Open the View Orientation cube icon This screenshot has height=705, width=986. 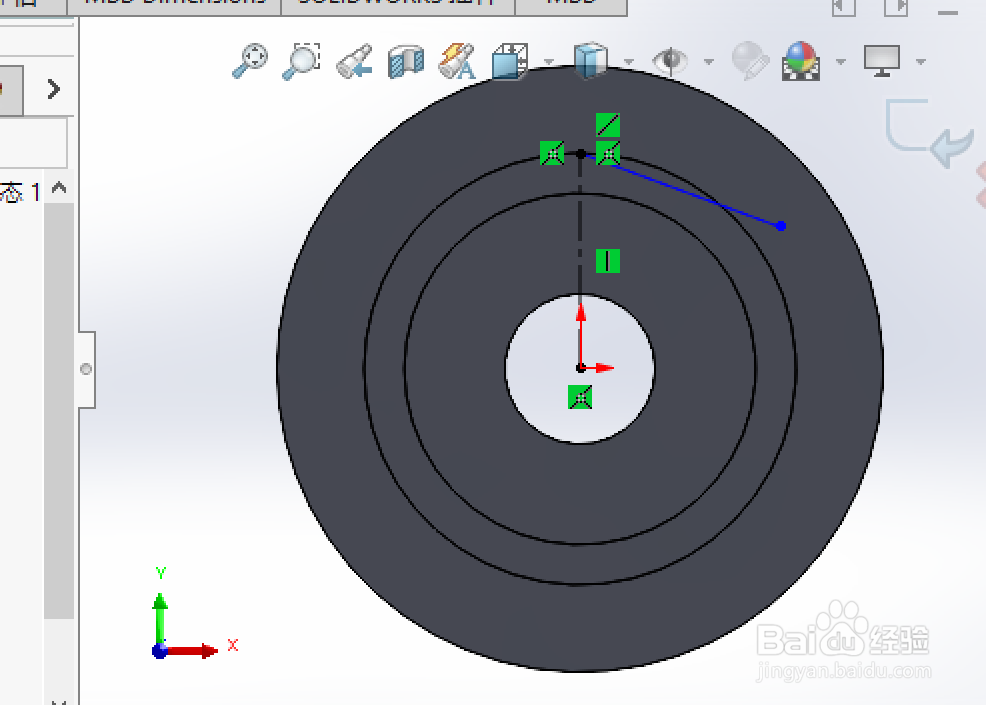tap(508, 60)
